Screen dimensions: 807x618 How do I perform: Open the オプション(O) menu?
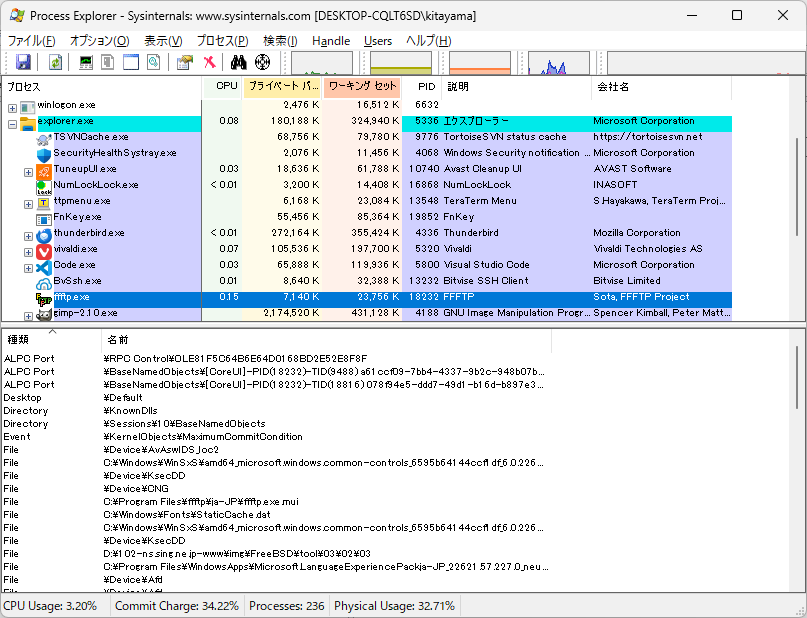point(100,41)
